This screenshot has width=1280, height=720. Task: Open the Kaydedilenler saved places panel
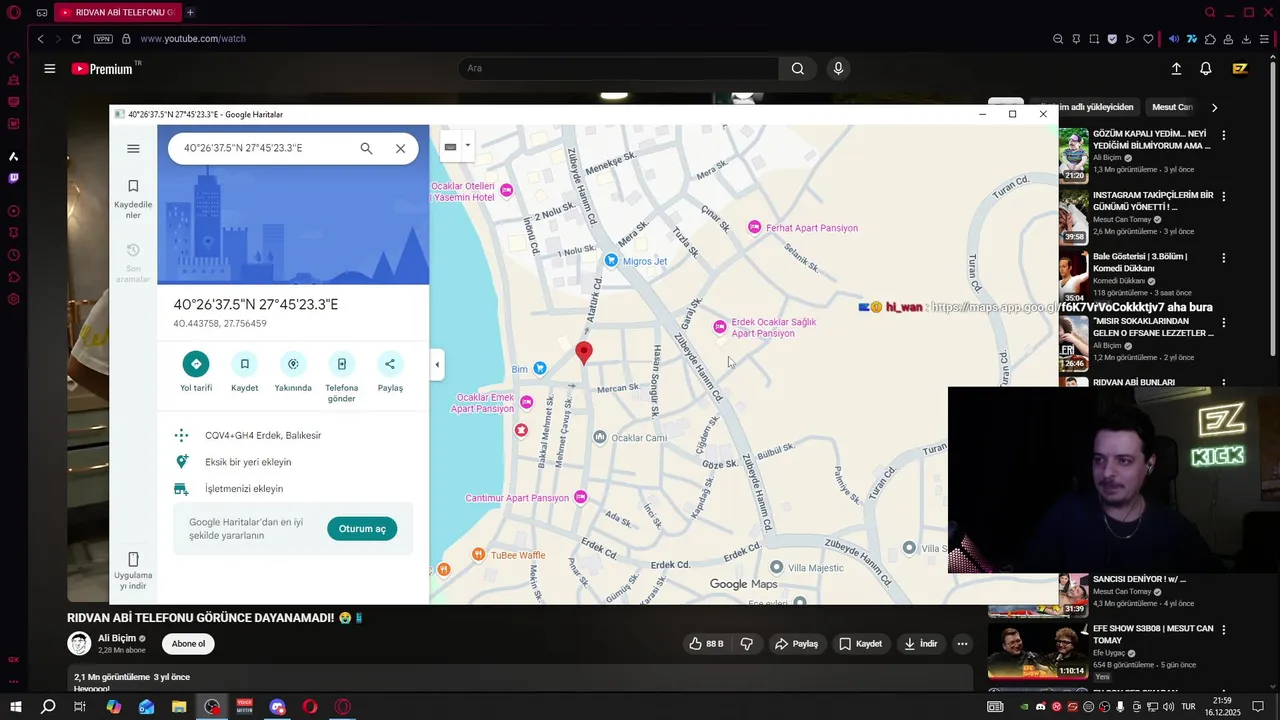pos(133,197)
